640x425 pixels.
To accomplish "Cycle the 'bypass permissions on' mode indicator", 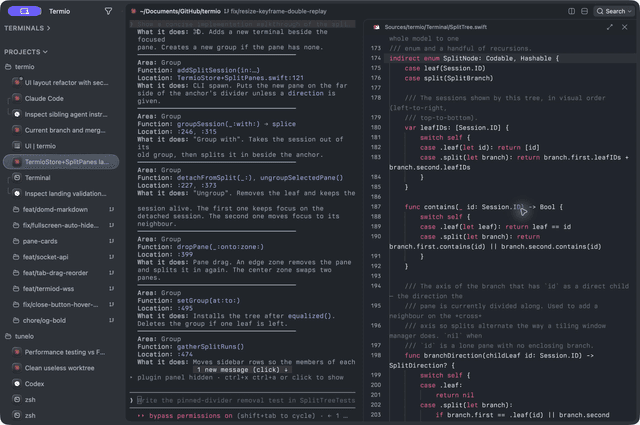I will click(x=191, y=416).
